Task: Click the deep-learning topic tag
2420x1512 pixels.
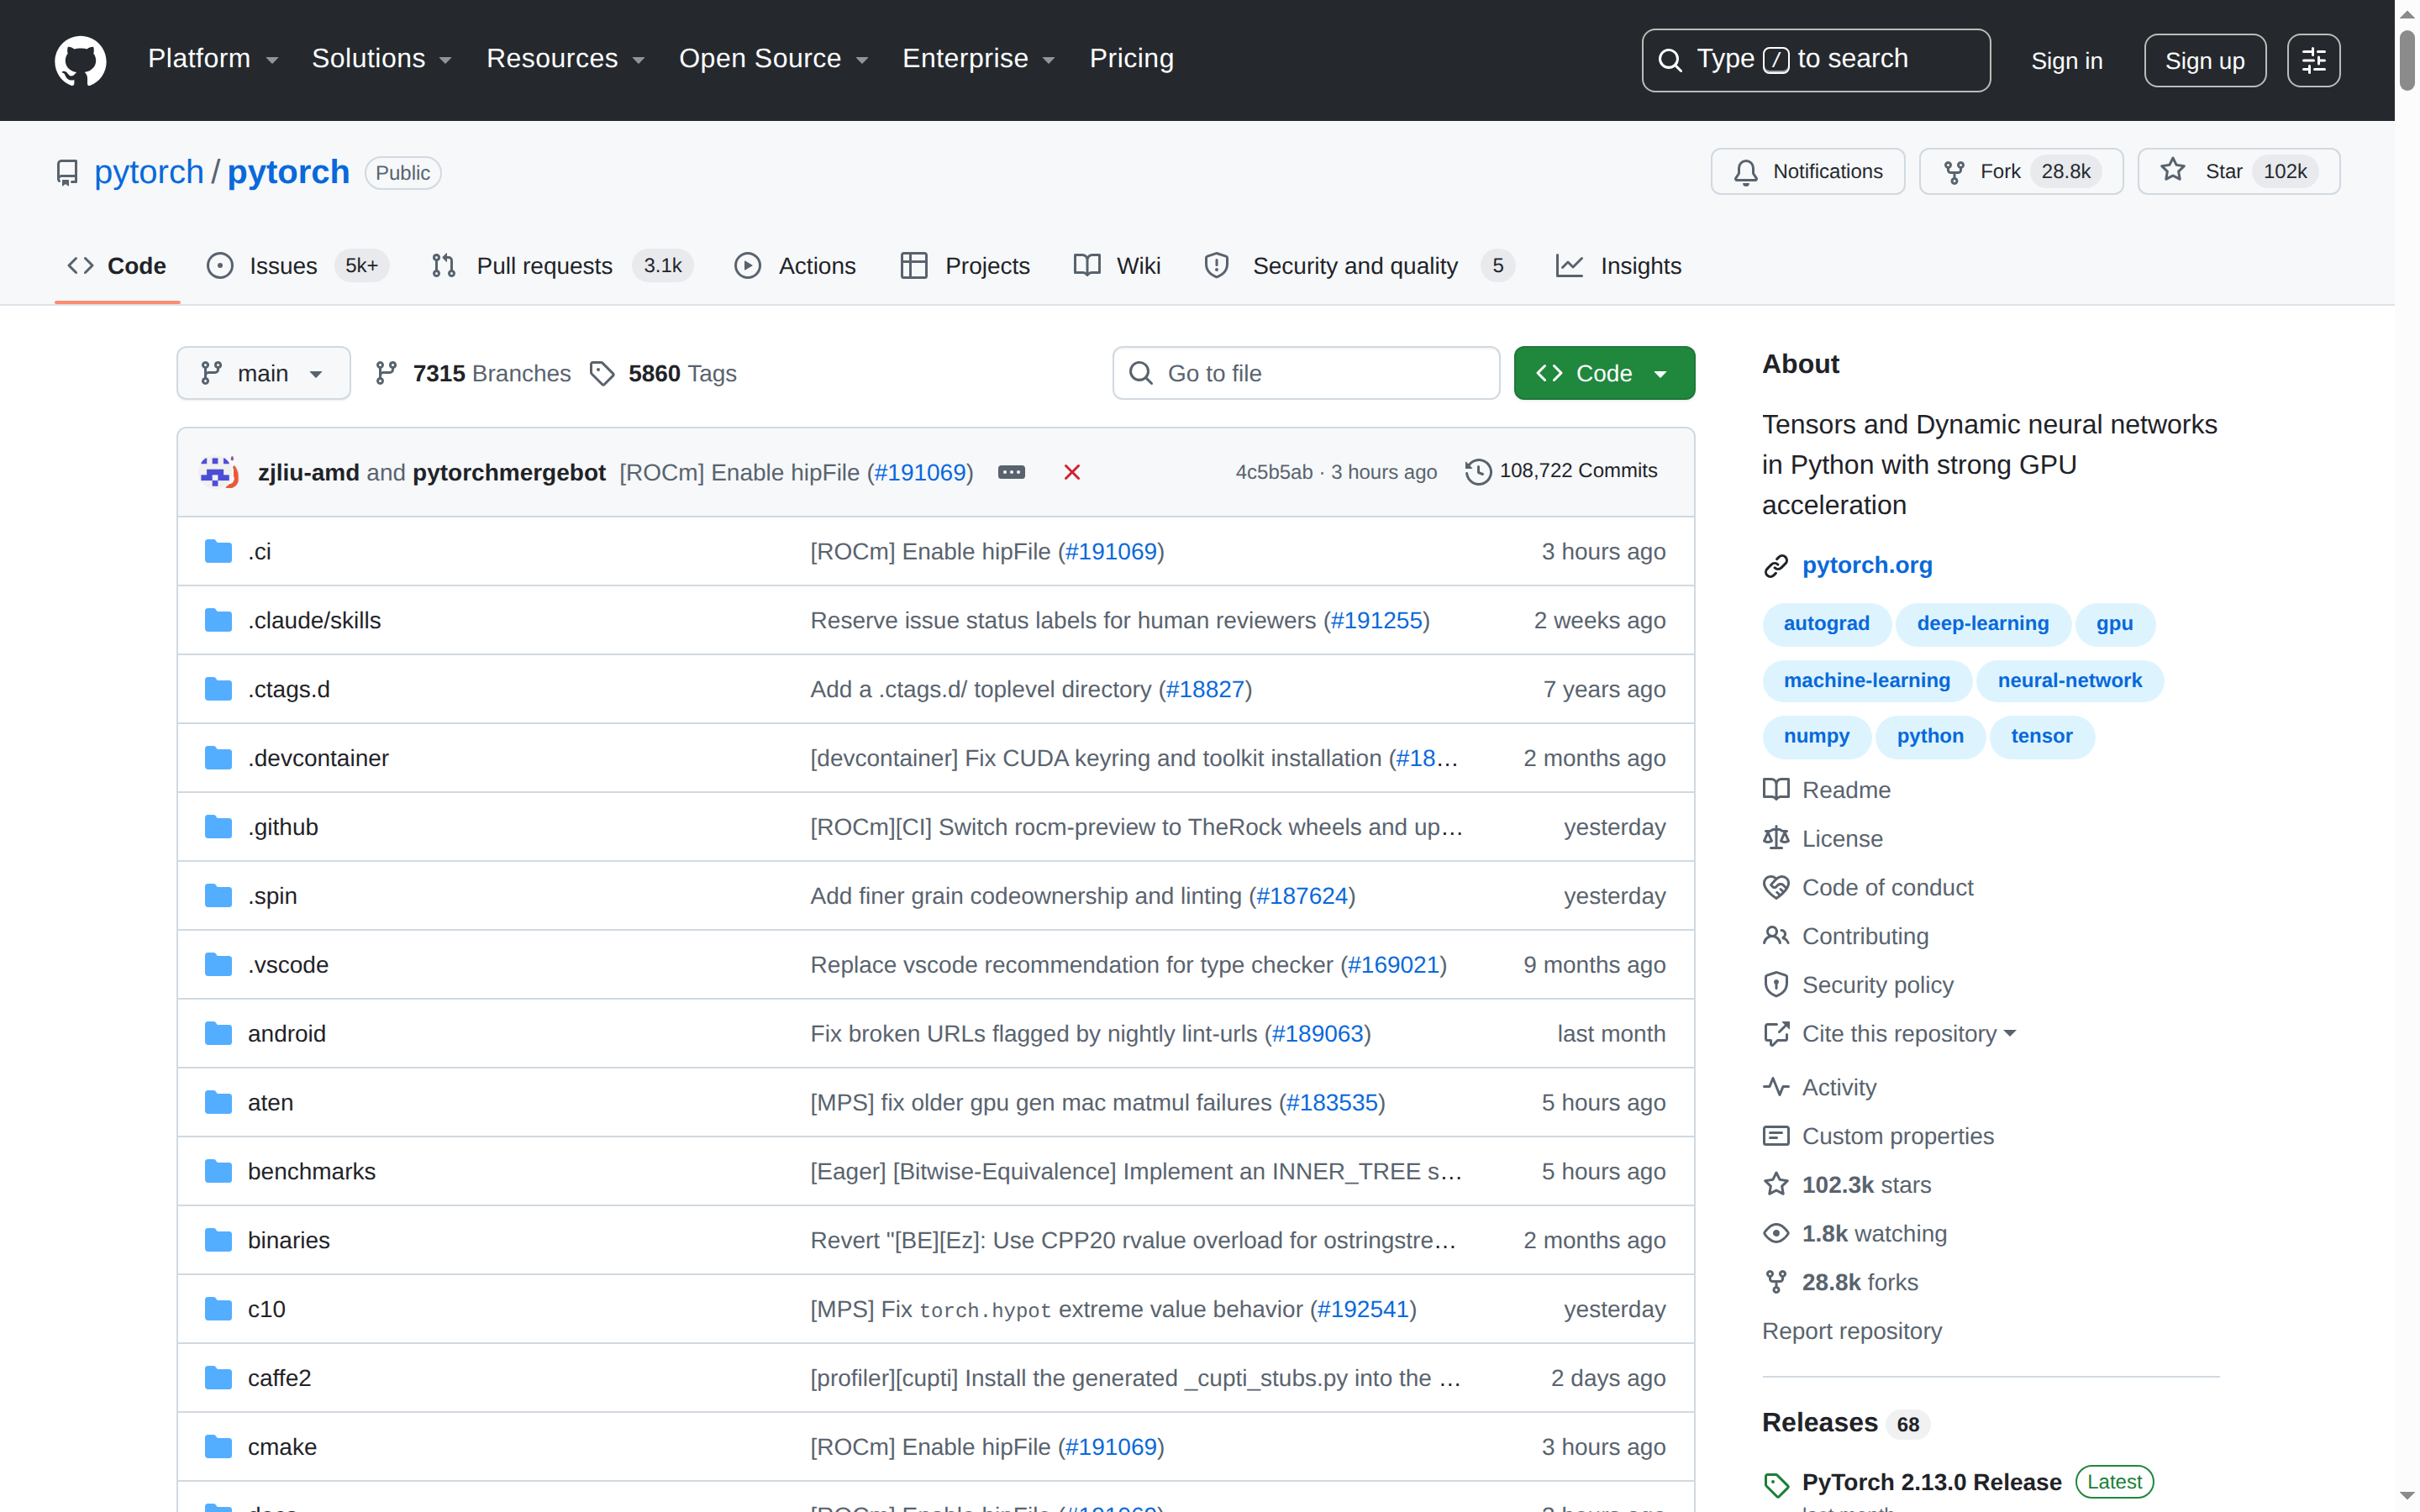Action: tap(1982, 624)
